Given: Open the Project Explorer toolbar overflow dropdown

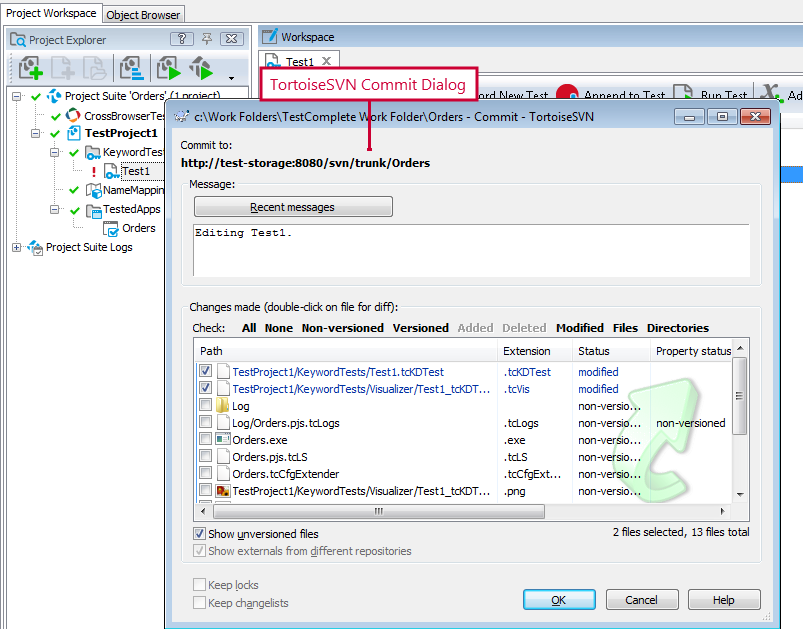Looking at the screenshot, I should click(231, 77).
